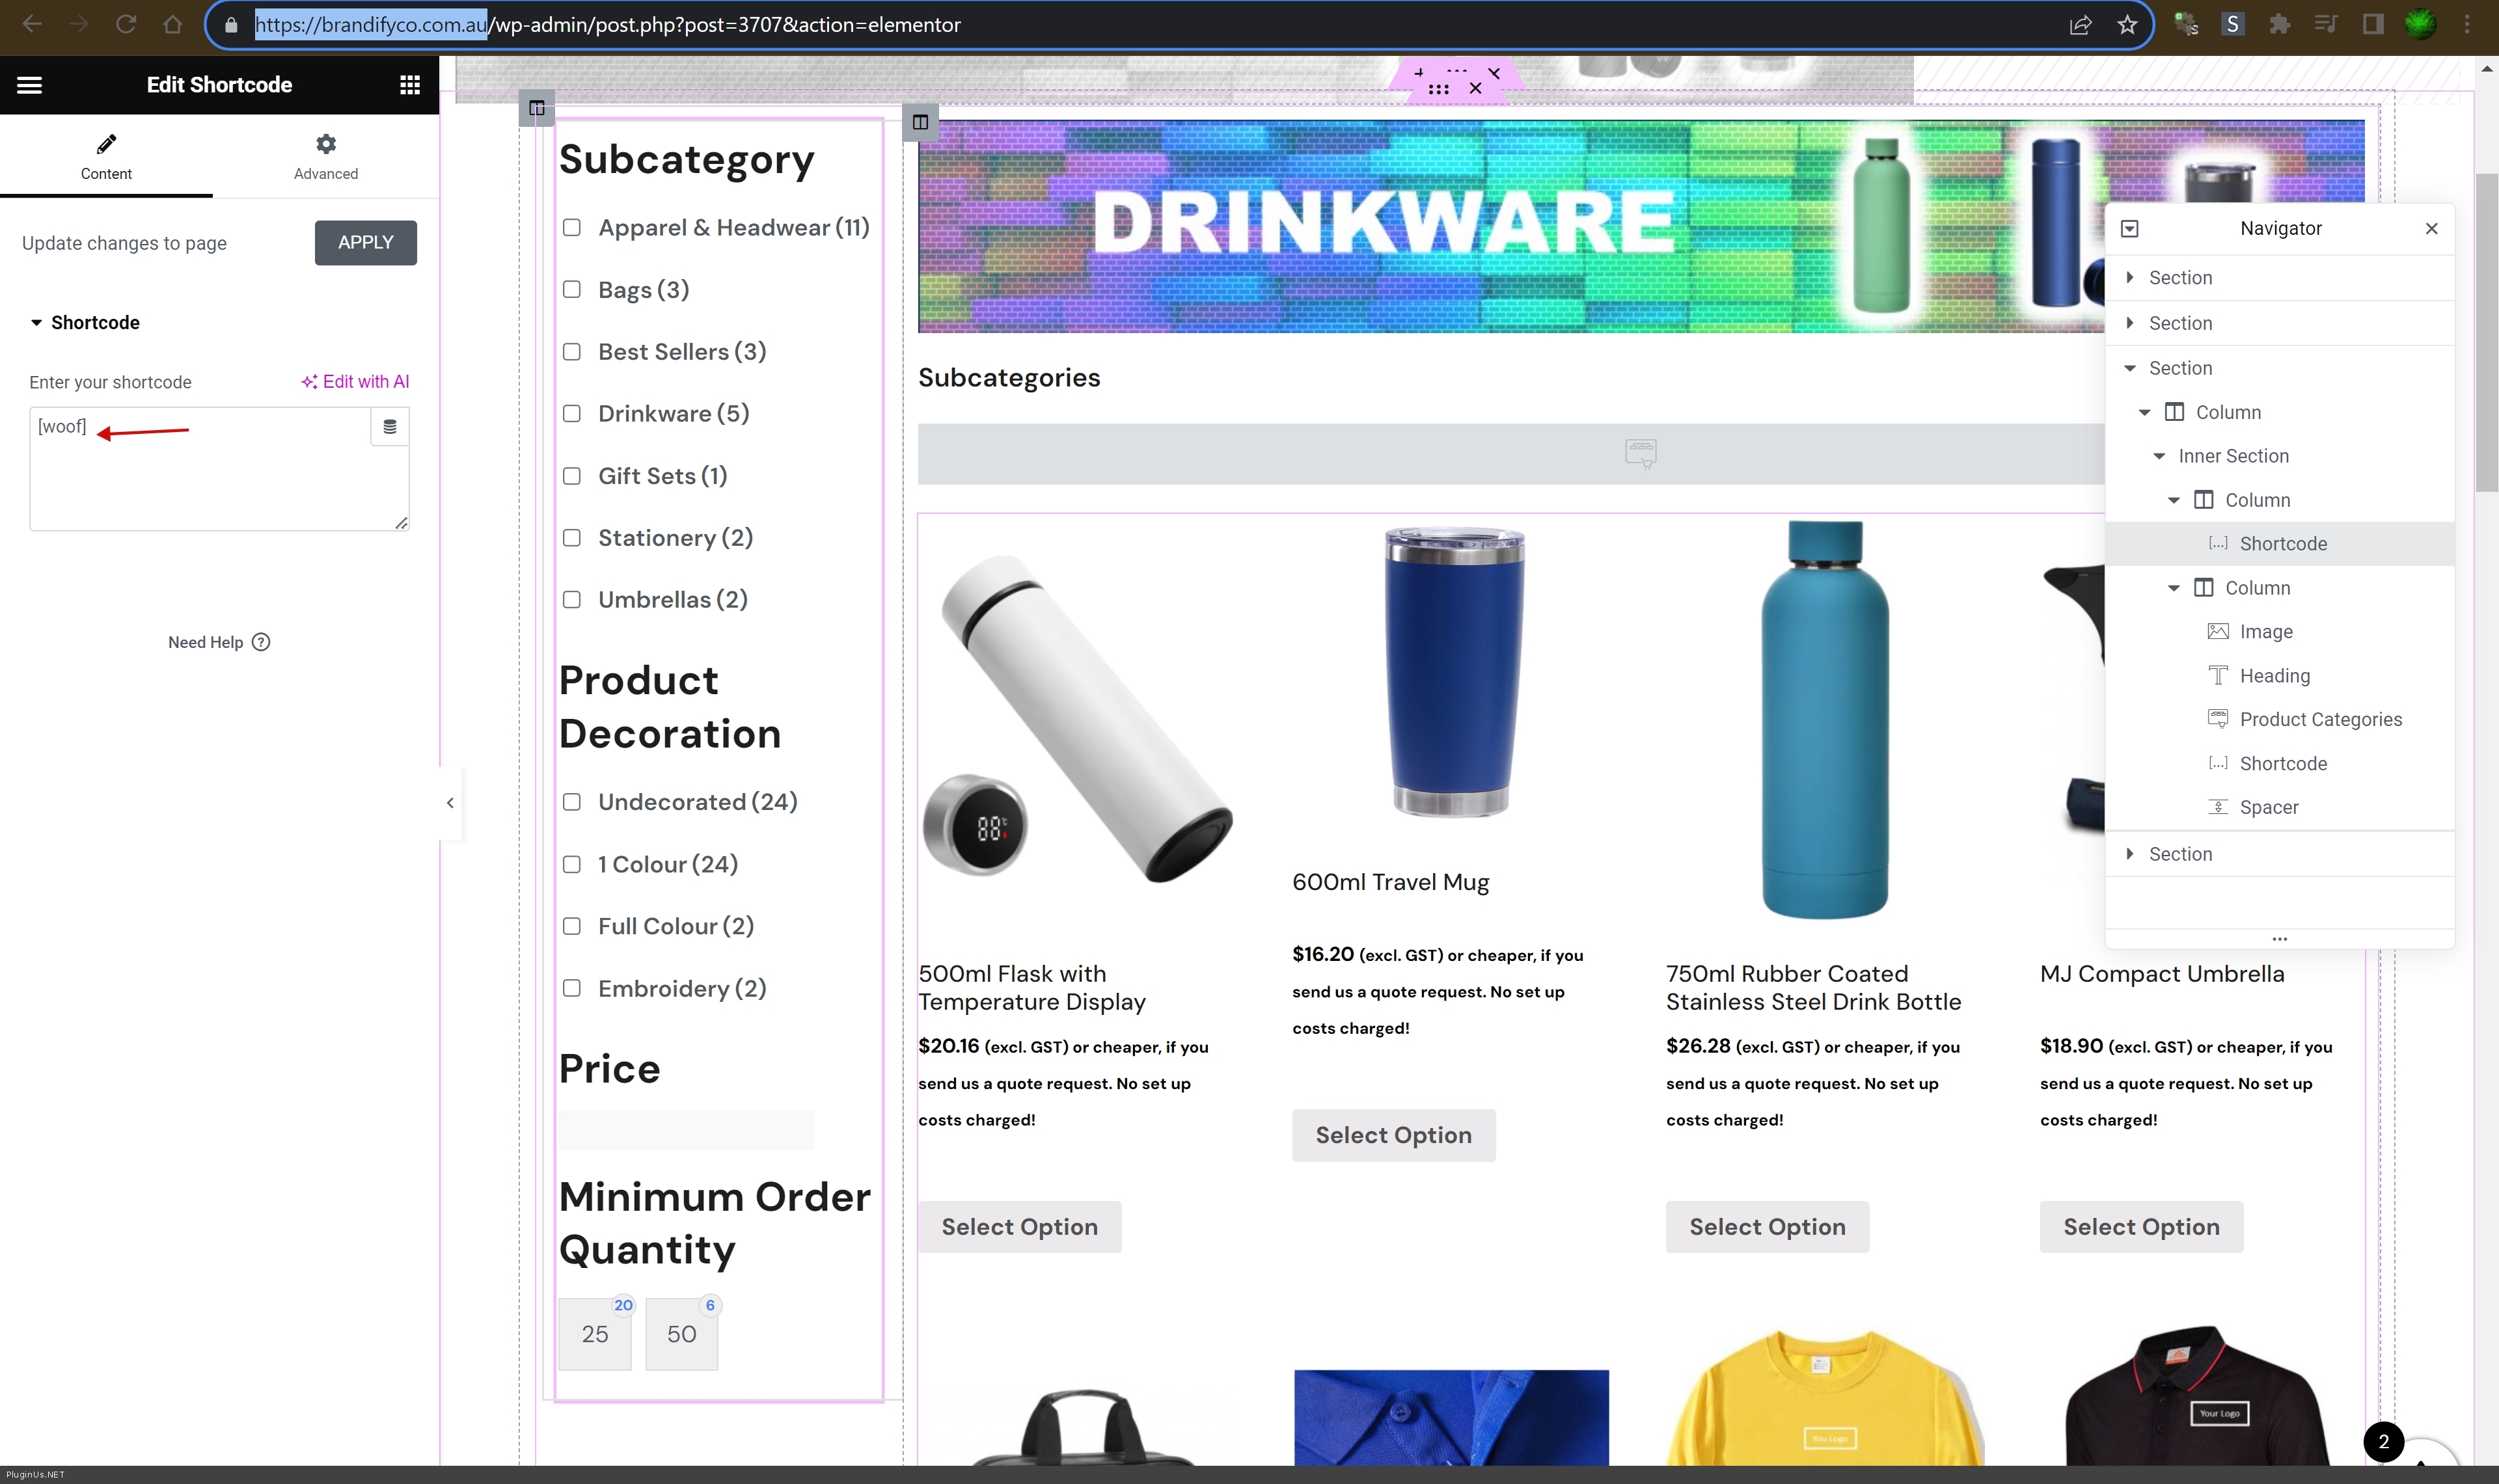Collapse the editor panel with arrow handle
This screenshot has width=2499, height=1484.
pyautogui.click(x=450, y=803)
